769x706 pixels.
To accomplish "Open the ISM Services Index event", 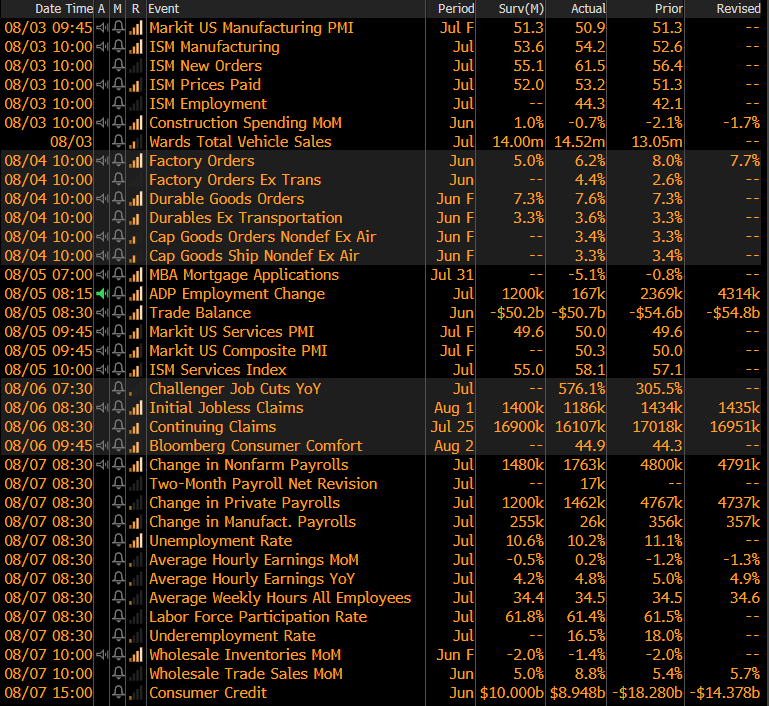I will click(217, 370).
